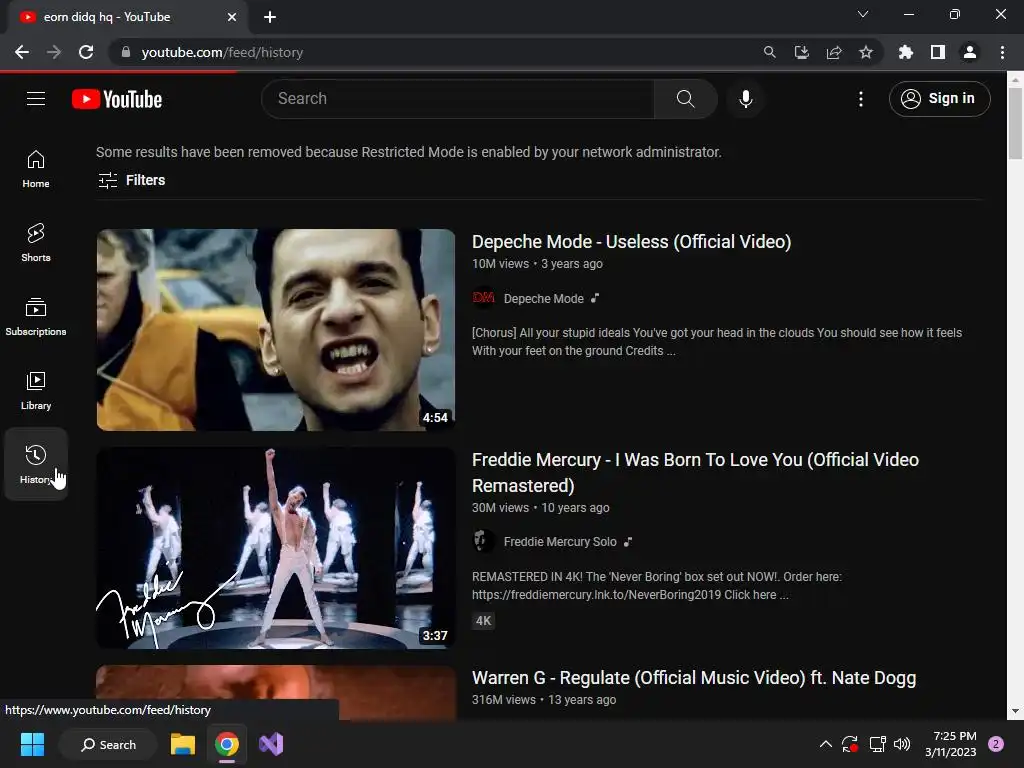Select History in the sidebar
This screenshot has width=1024, height=768.
36,464
